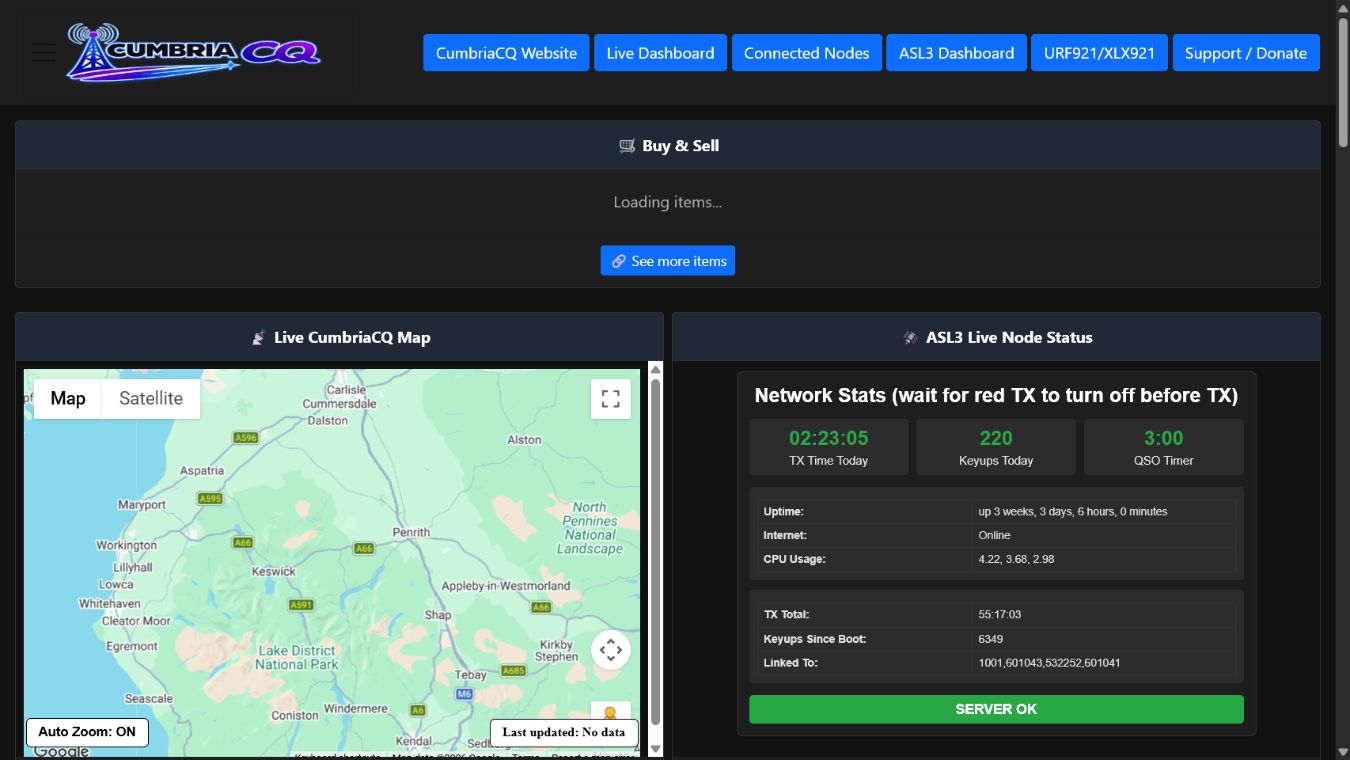The image size is (1350, 760).
Task: Open the ASL3 Dashboard
Action: pyautogui.click(x=956, y=53)
